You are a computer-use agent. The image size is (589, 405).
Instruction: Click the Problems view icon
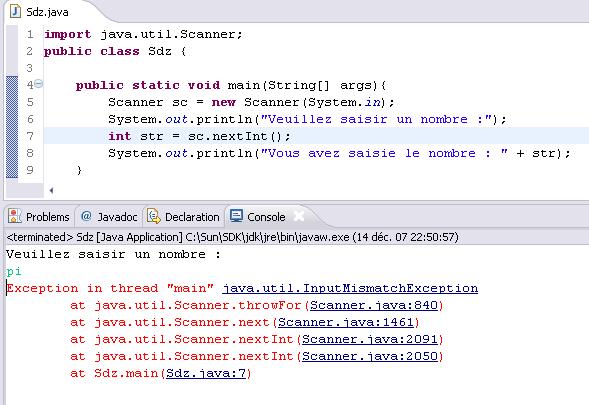pyautogui.click(x=15, y=216)
